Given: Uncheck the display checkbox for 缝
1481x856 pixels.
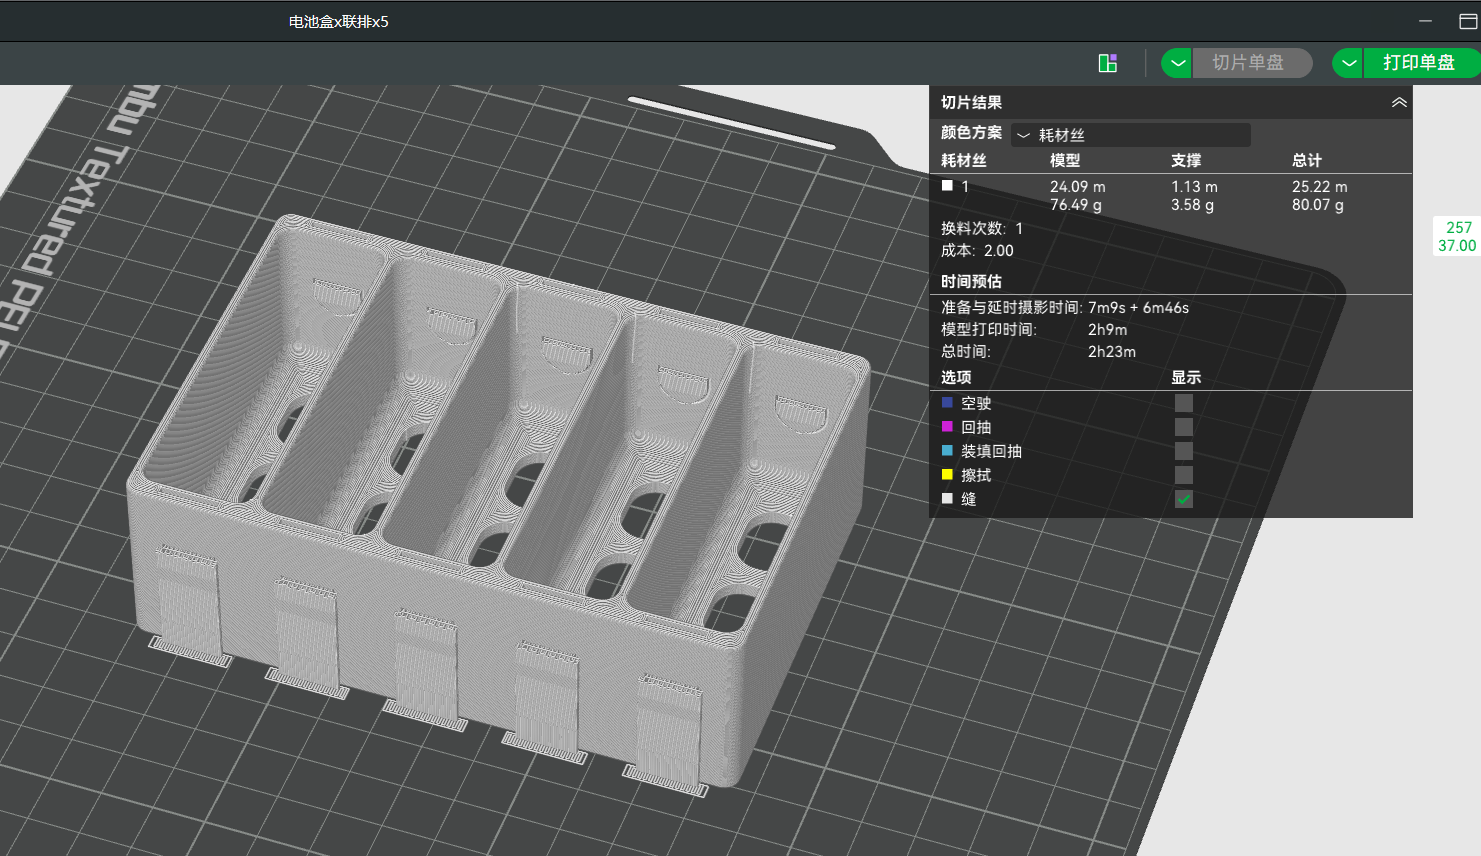Looking at the screenshot, I should [x=1184, y=499].
